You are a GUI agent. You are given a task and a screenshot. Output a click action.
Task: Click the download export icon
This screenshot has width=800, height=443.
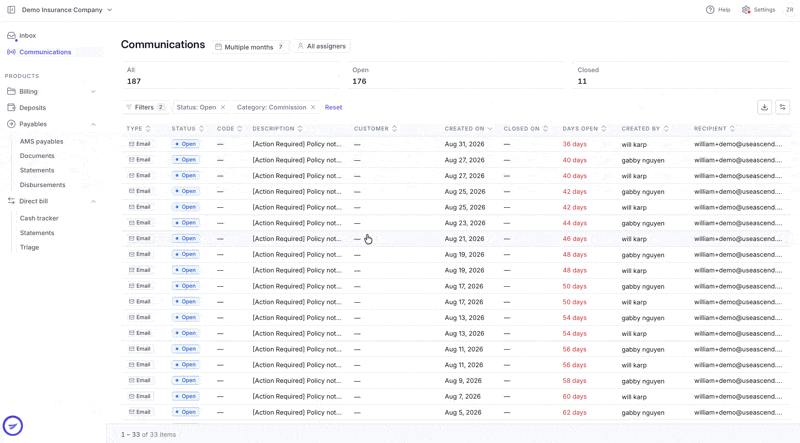[x=764, y=107]
